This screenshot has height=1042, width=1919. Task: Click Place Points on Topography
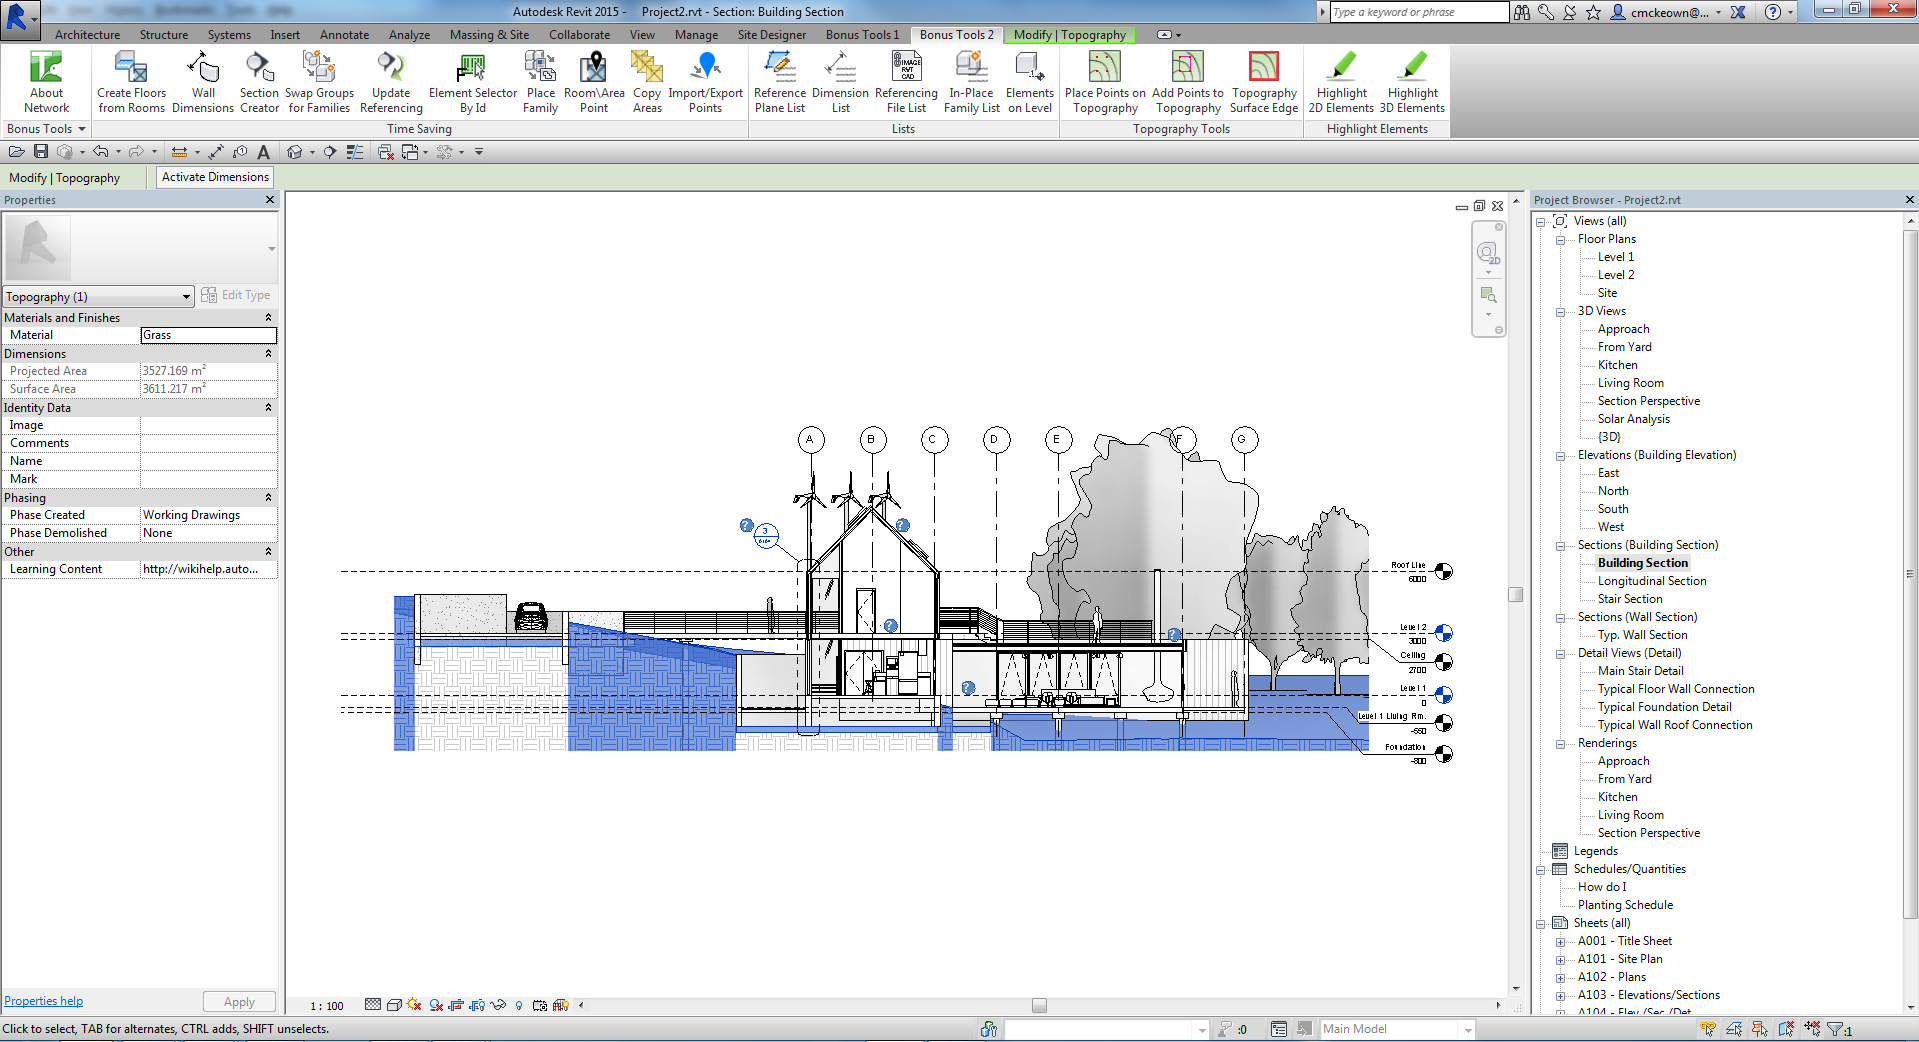(x=1104, y=80)
